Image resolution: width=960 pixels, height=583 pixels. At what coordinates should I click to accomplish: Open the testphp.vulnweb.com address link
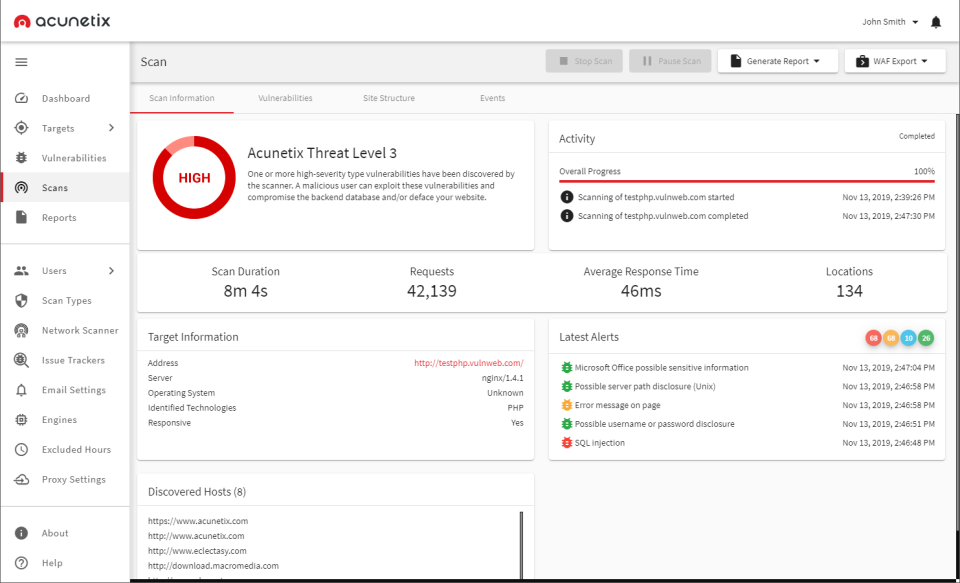point(469,363)
